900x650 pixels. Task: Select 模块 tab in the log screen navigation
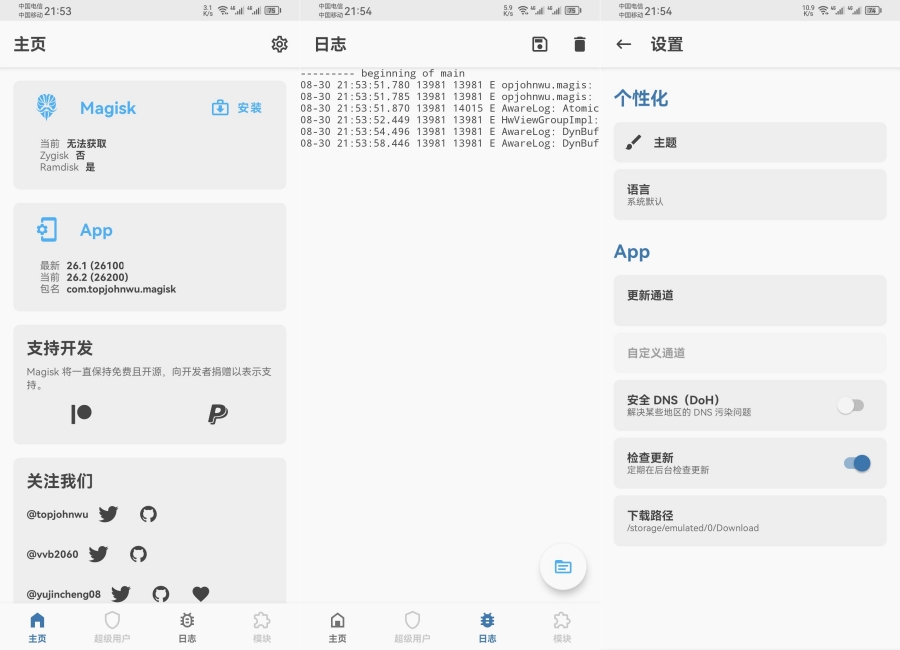562,627
